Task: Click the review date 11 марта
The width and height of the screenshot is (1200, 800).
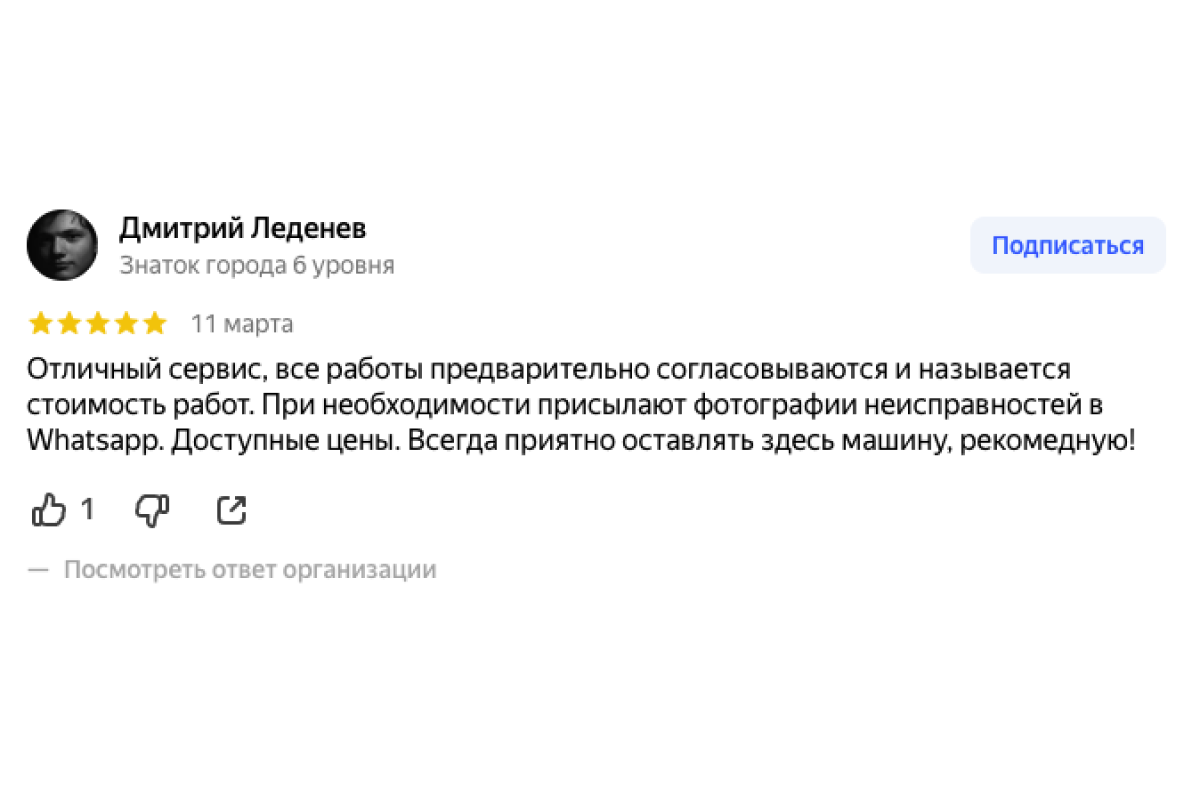Action: click(242, 324)
